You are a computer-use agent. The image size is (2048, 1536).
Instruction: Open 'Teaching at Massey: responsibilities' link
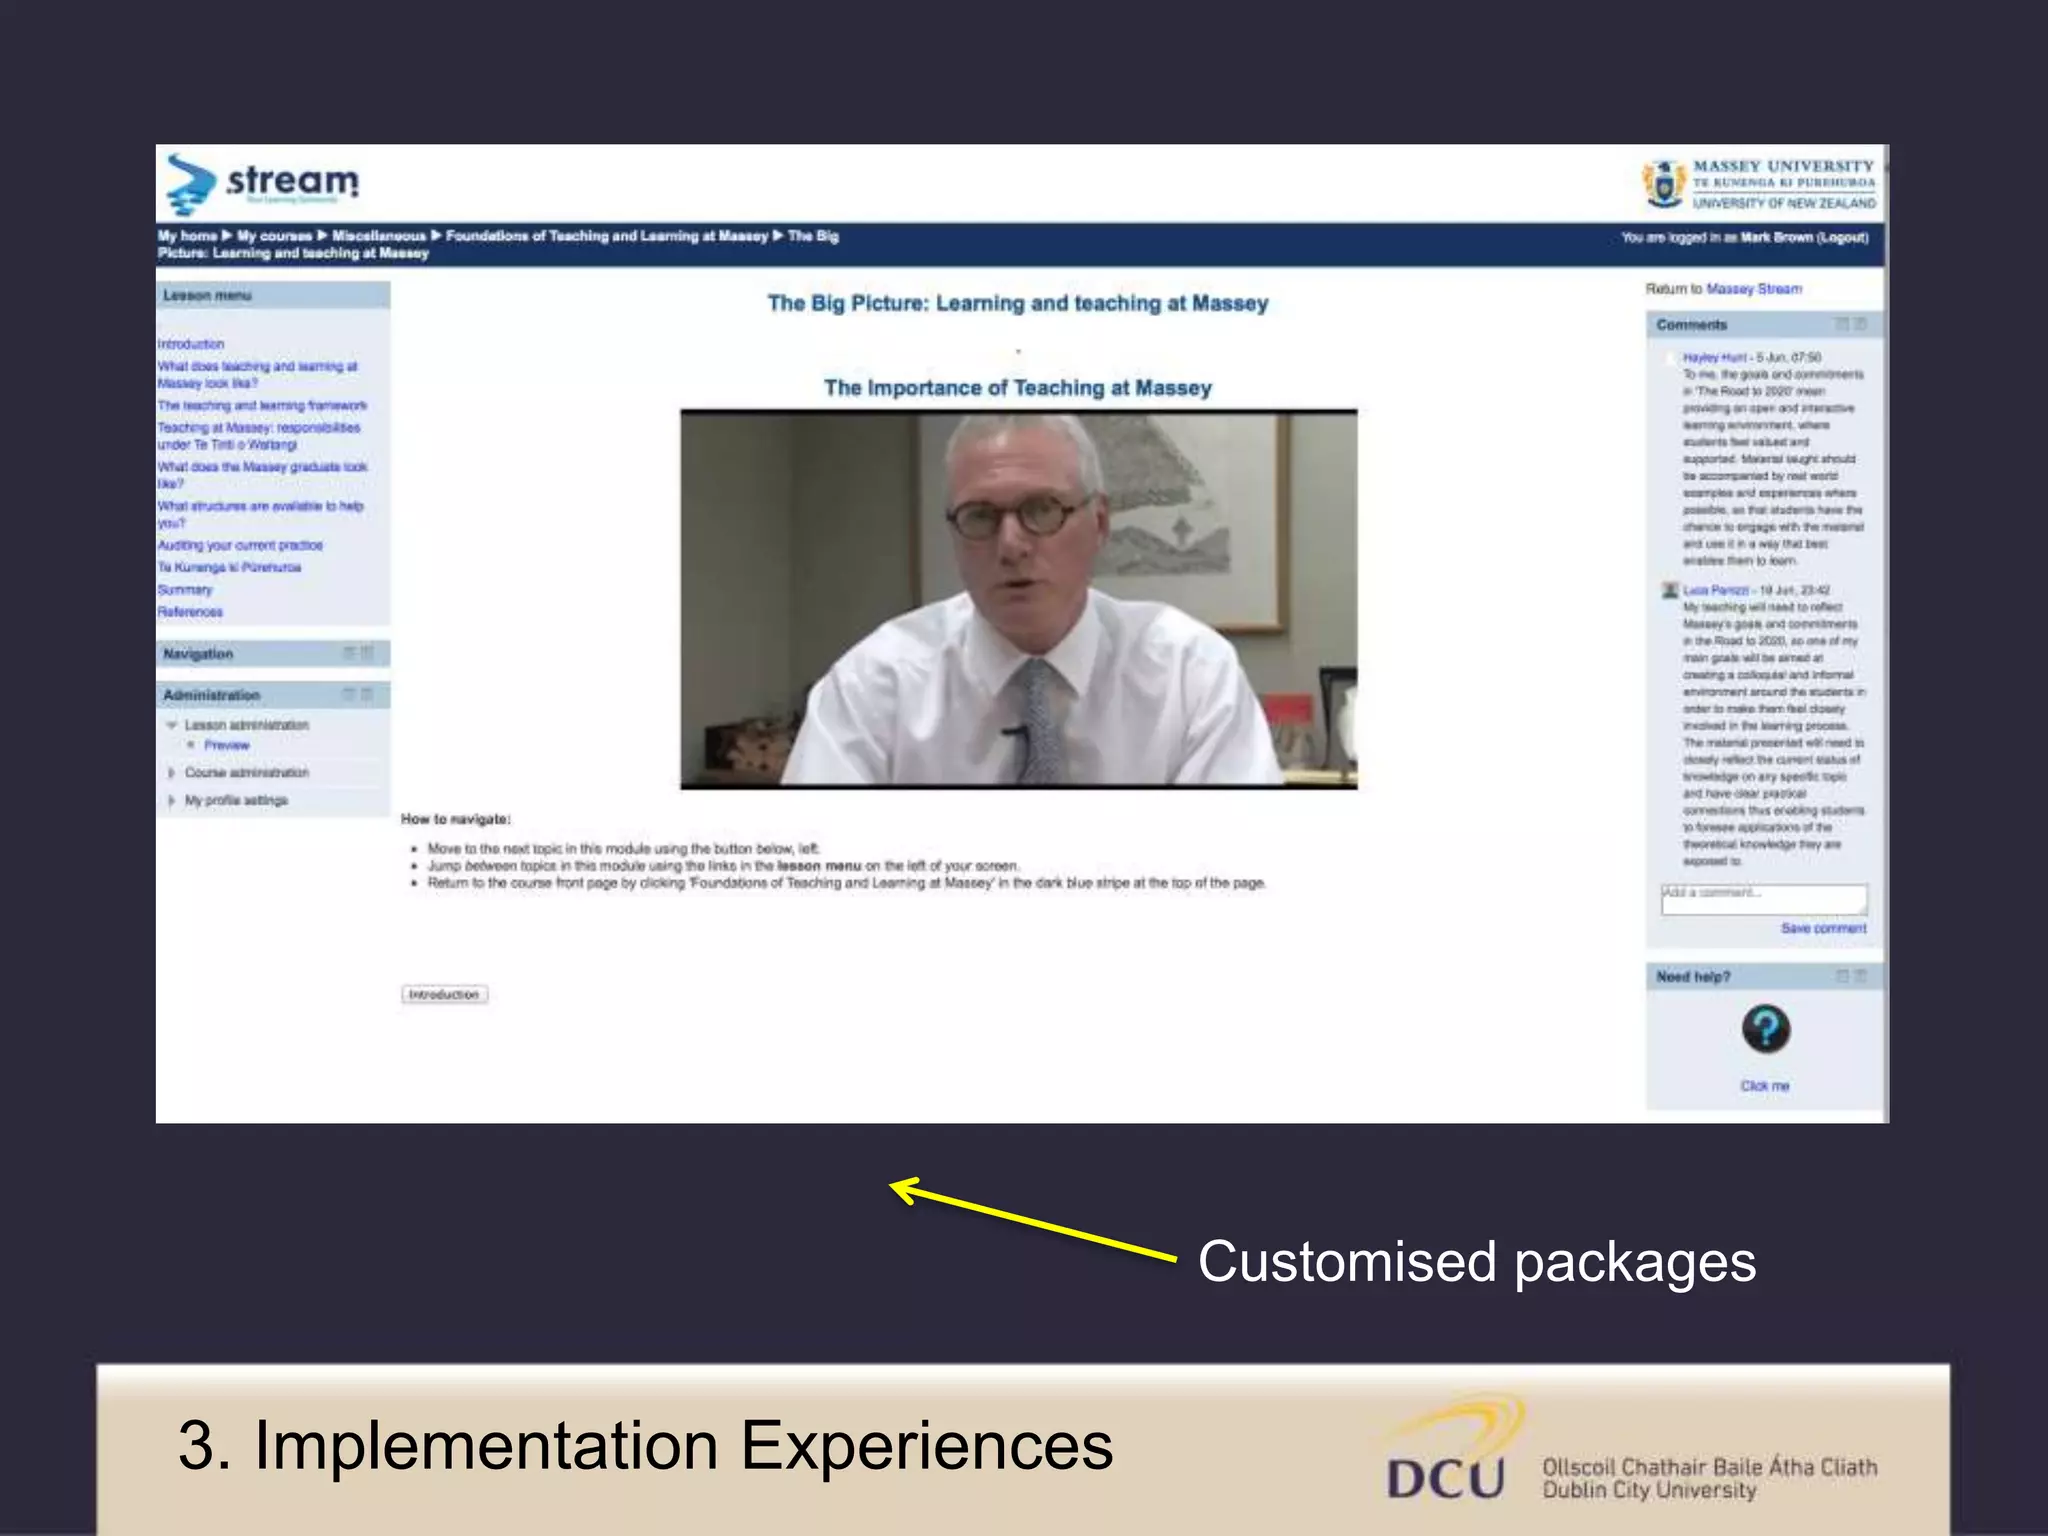(259, 435)
